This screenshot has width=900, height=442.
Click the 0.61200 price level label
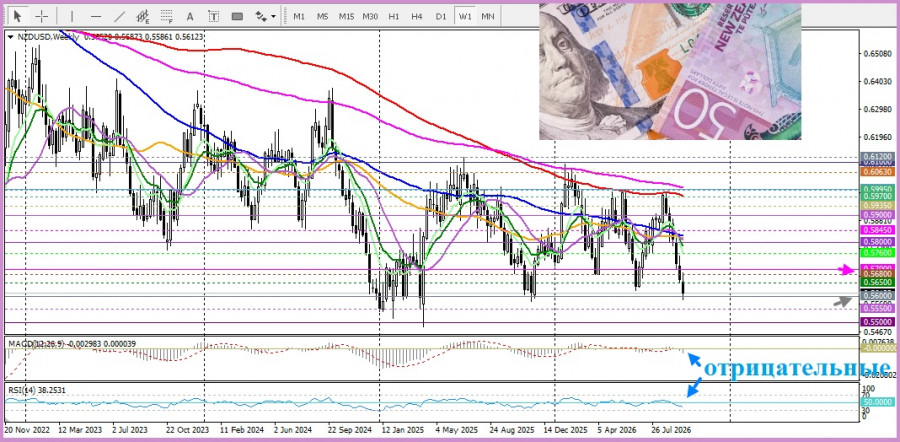click(878, 156)
